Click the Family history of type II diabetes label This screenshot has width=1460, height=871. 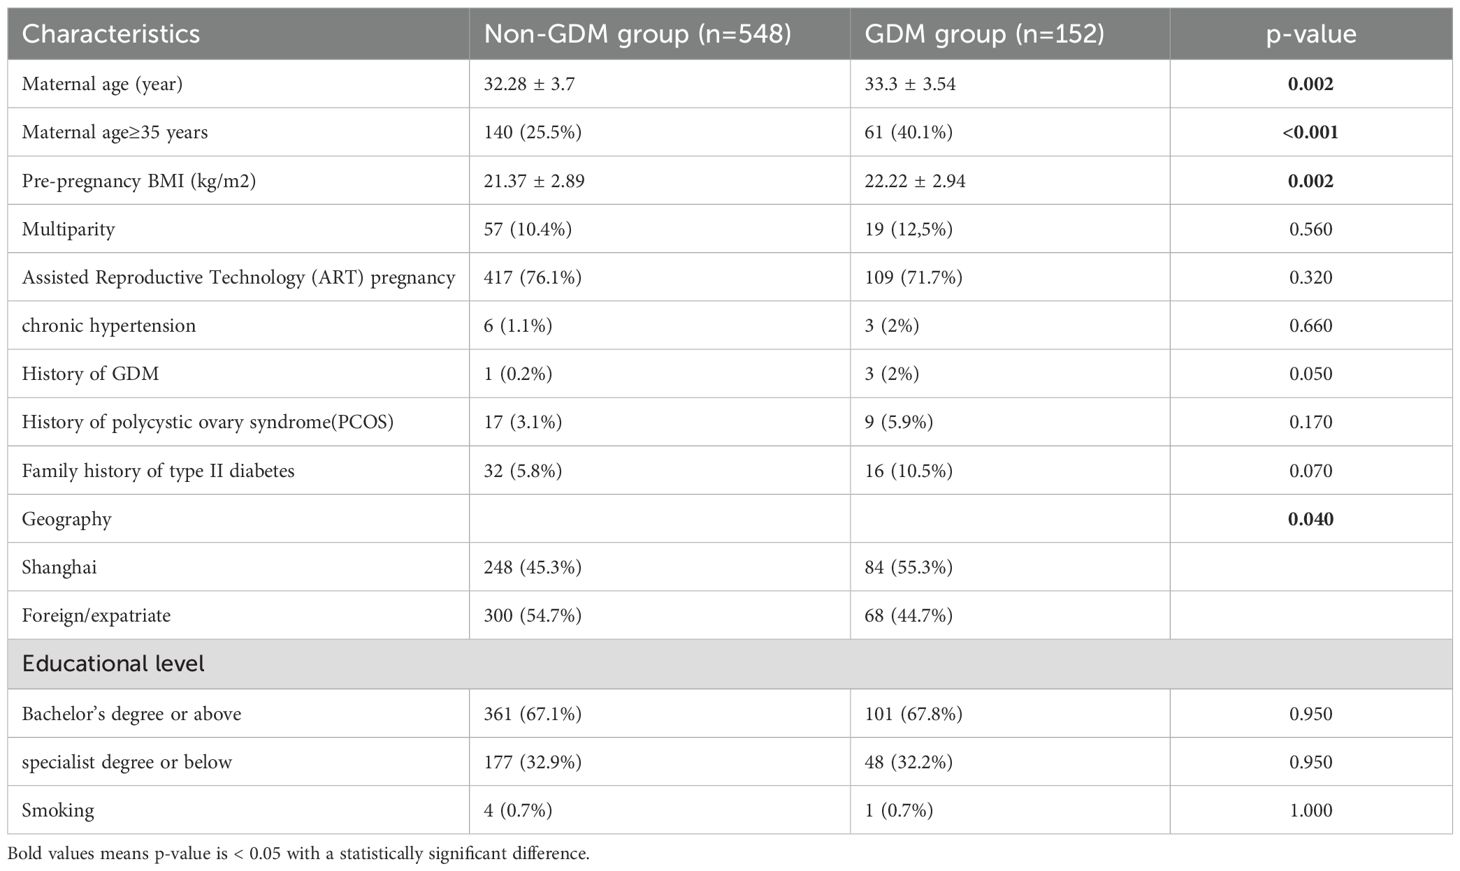pyautogui.click(x=158, y=470)
